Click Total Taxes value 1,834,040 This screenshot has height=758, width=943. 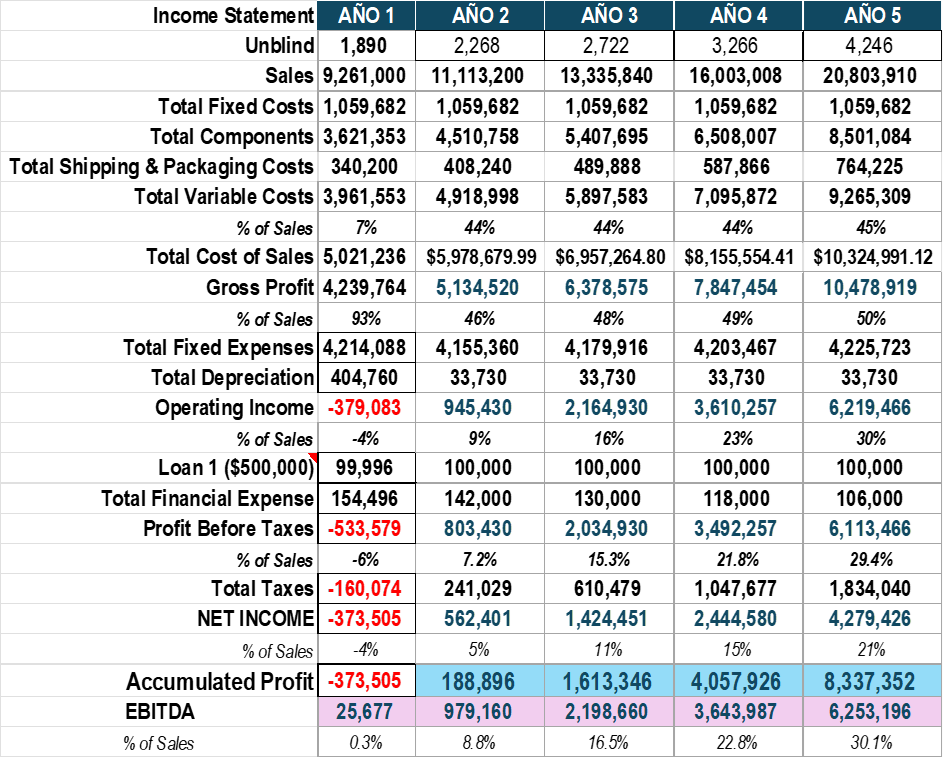[x=870, y=588]
